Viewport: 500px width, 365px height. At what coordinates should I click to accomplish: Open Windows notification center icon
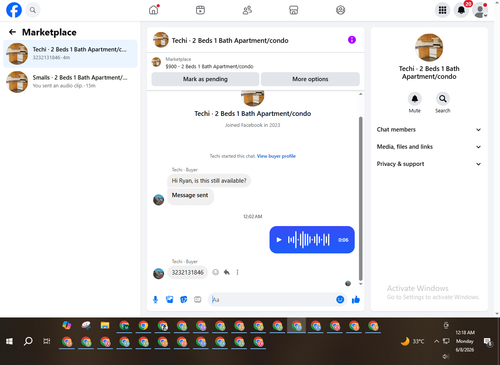click(x=488, y=341)
